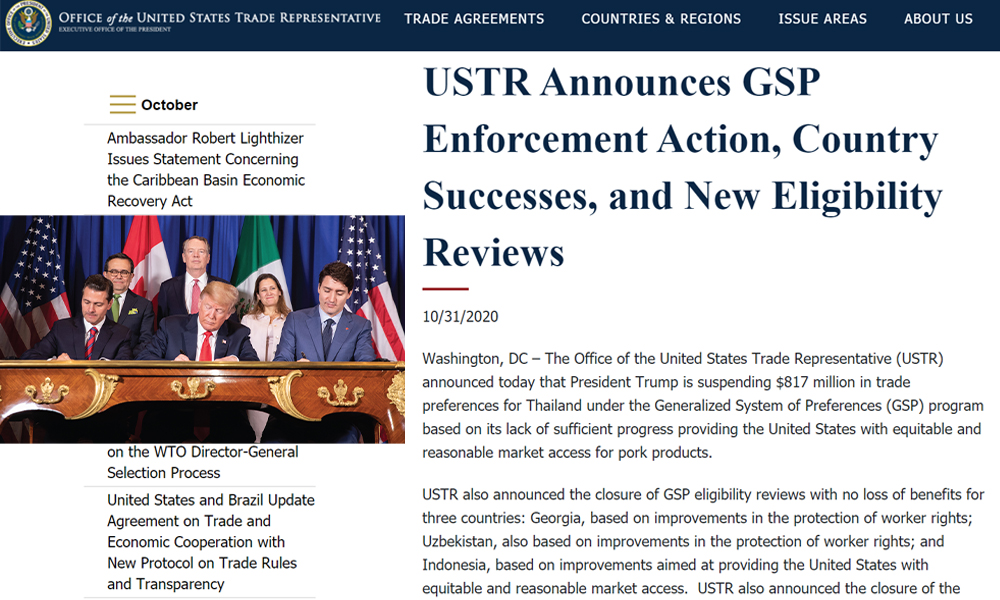The width and height of the screenshot is (1000, 600).
Task: Click the three-line menu icon beside October
Action: 122,105
